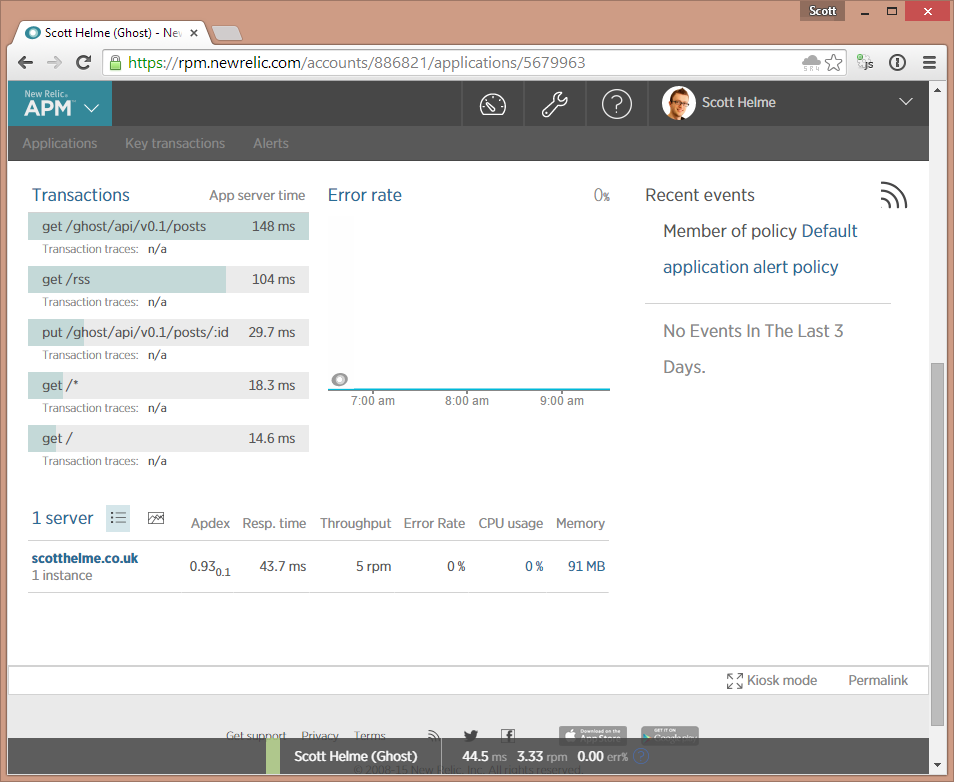Open the Alerts tab
This screenshot has height=782, width=954.
271,144
